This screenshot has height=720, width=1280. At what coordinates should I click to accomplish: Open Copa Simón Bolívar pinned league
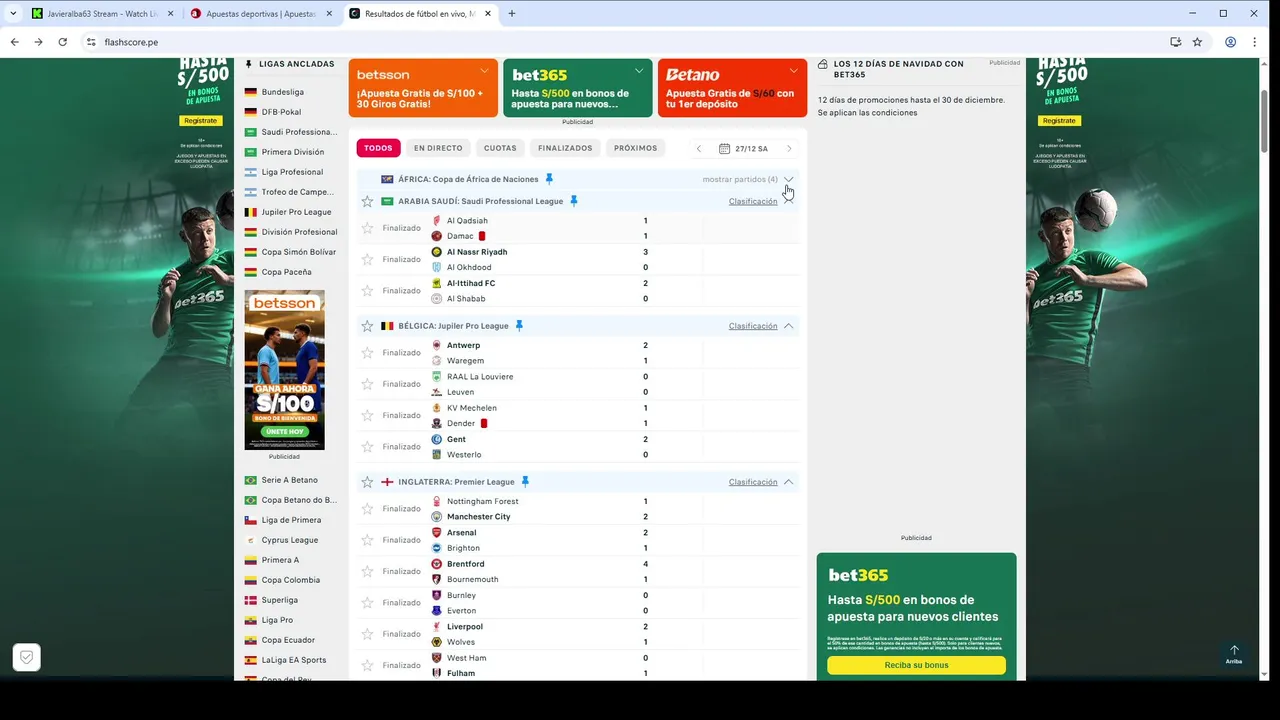[298, 252]
